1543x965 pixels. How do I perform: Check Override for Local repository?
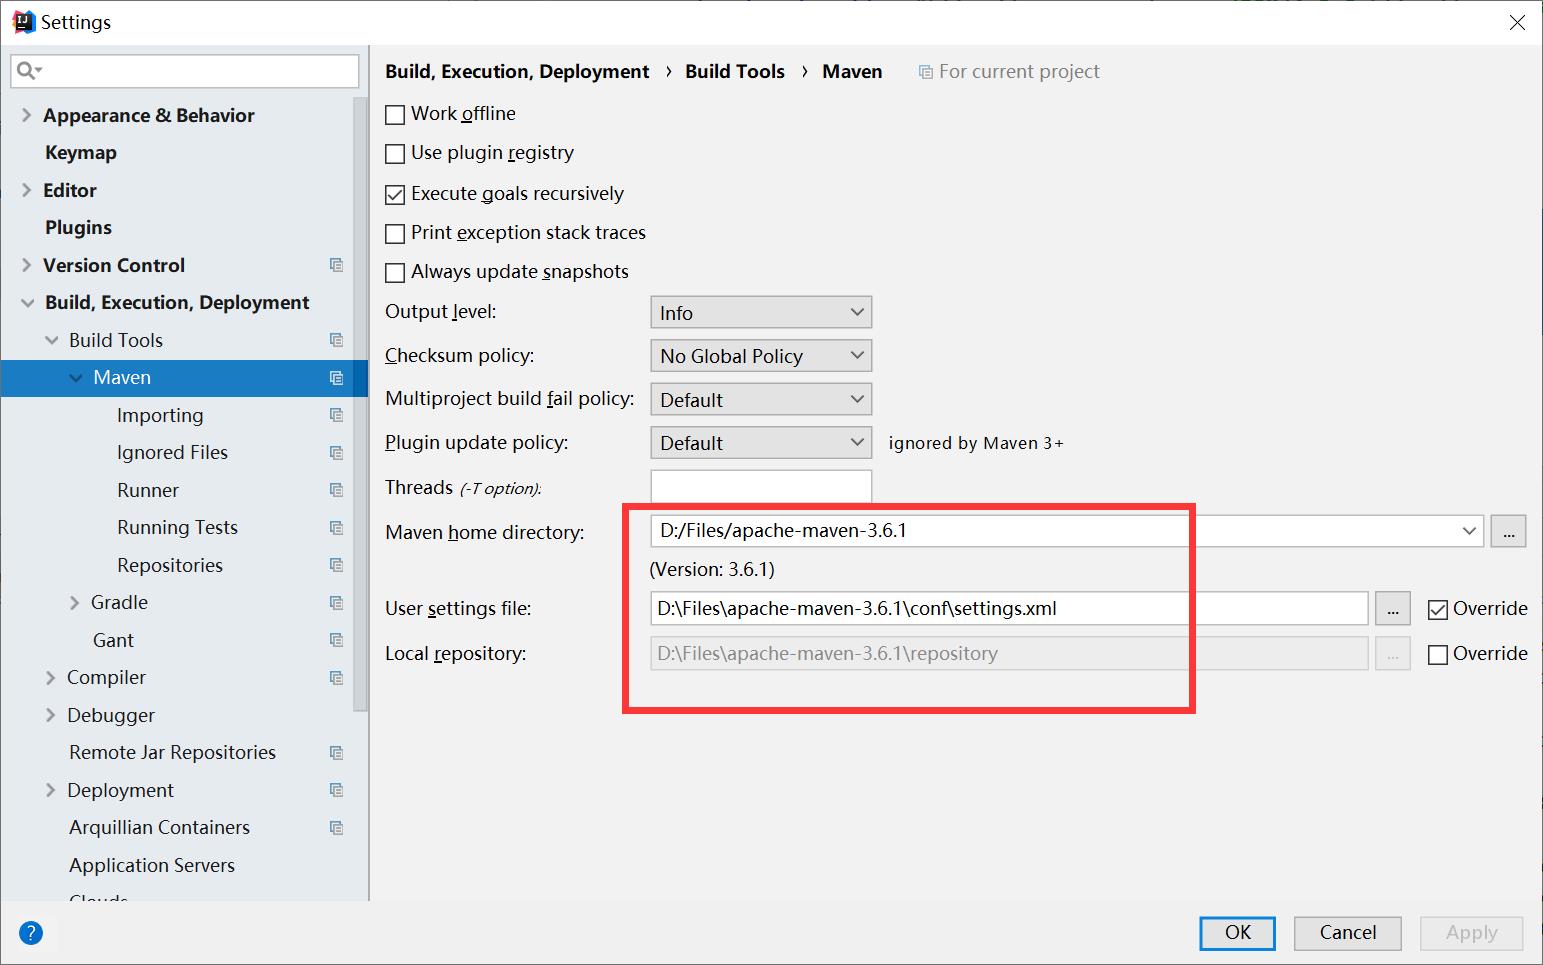[x=1438, y=655]
